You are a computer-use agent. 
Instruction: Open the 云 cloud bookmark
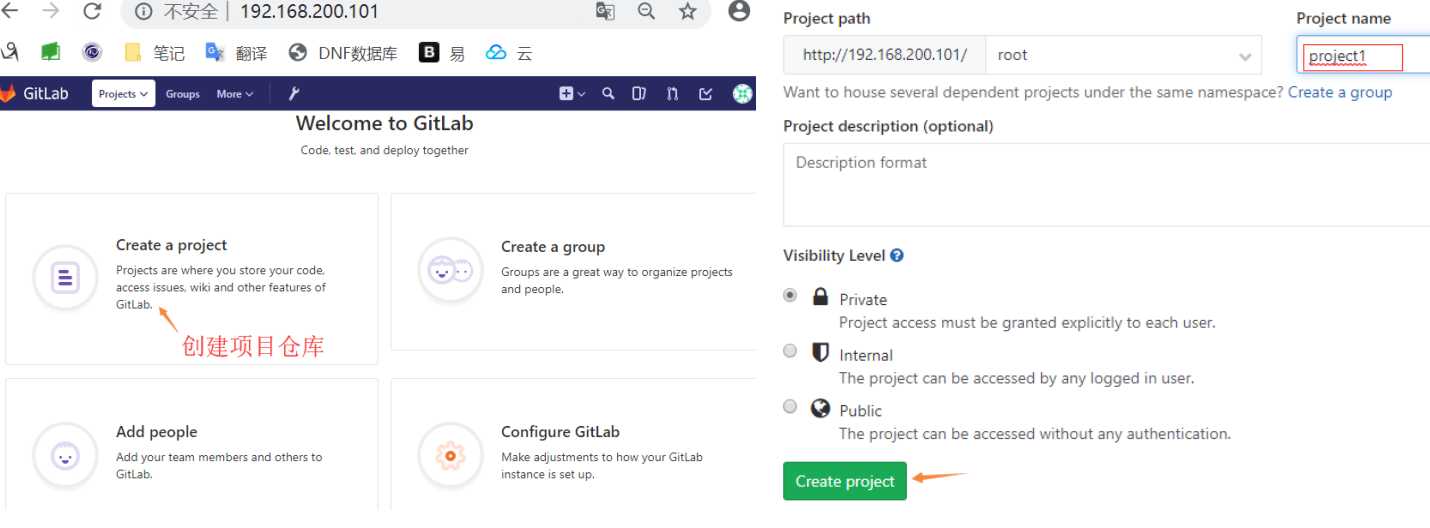pos(509,53)
